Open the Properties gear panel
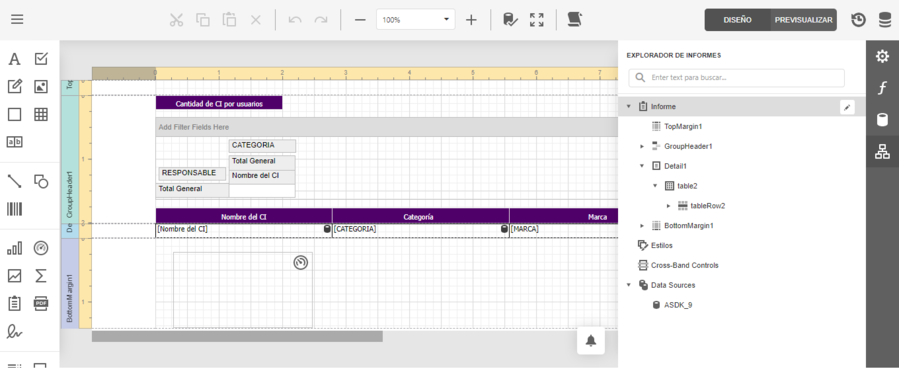This screenshot has height=371, width=899. coord(882,56)
